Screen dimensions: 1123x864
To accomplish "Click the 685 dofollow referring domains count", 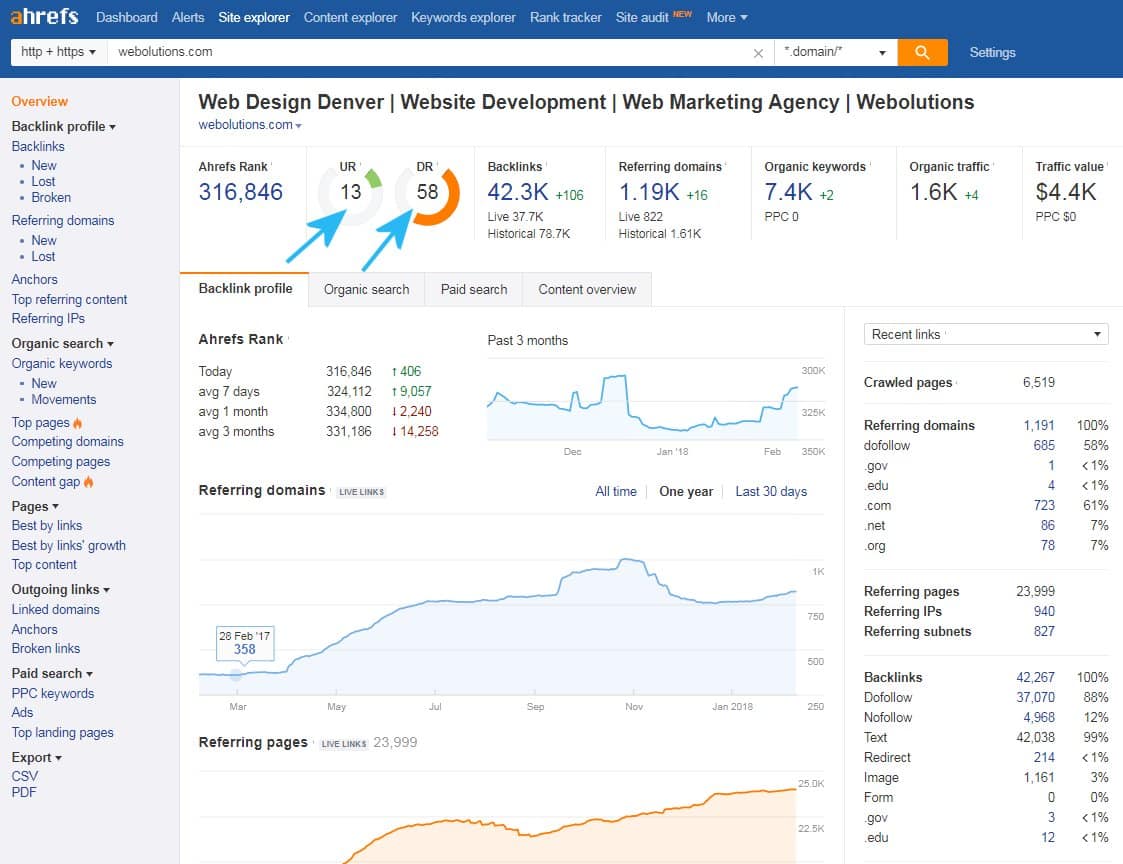I will point(1044,445).
